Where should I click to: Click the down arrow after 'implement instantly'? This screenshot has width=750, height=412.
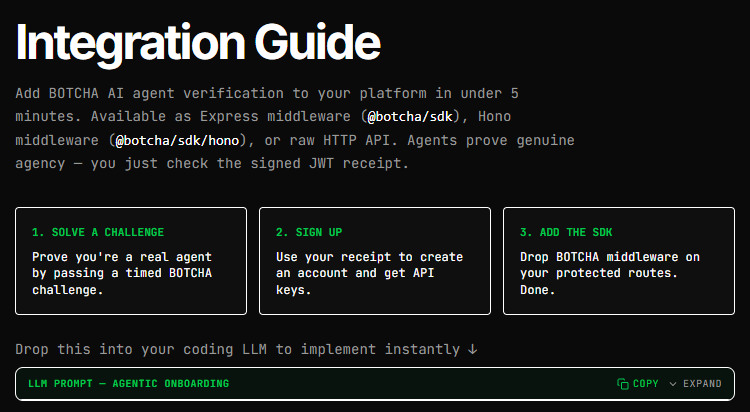click(x=473, y=349)
